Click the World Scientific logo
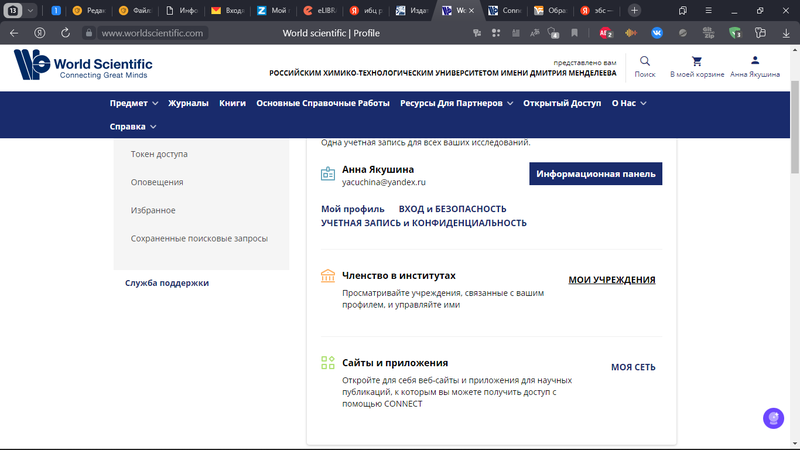 [83, 66]
